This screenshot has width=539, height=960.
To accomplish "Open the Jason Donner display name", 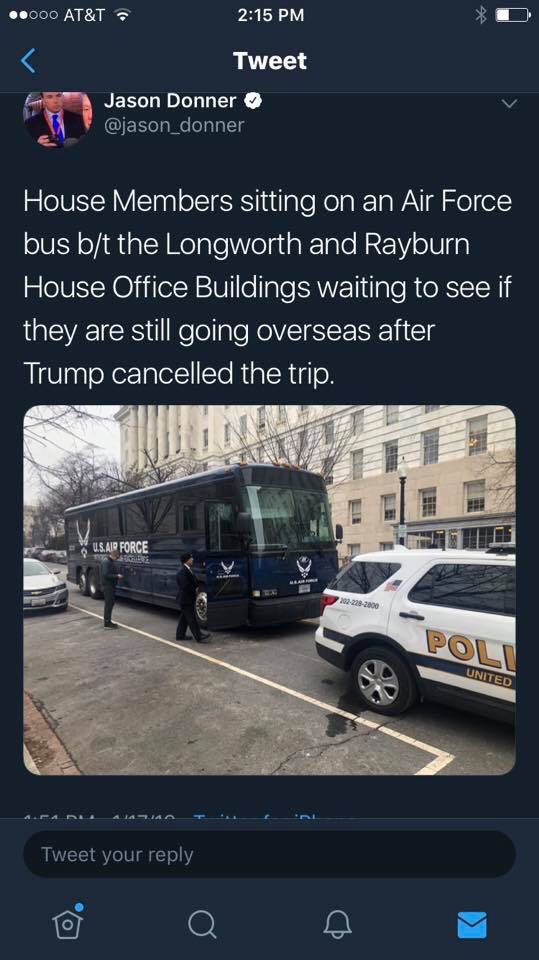I will click(170, 101).
